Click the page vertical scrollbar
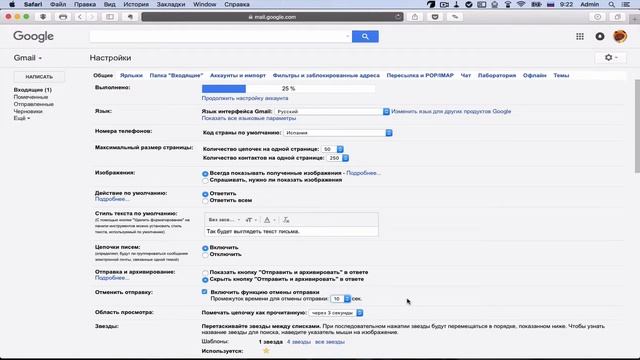This screenshot has width=640, height=360. pos(637,127)
